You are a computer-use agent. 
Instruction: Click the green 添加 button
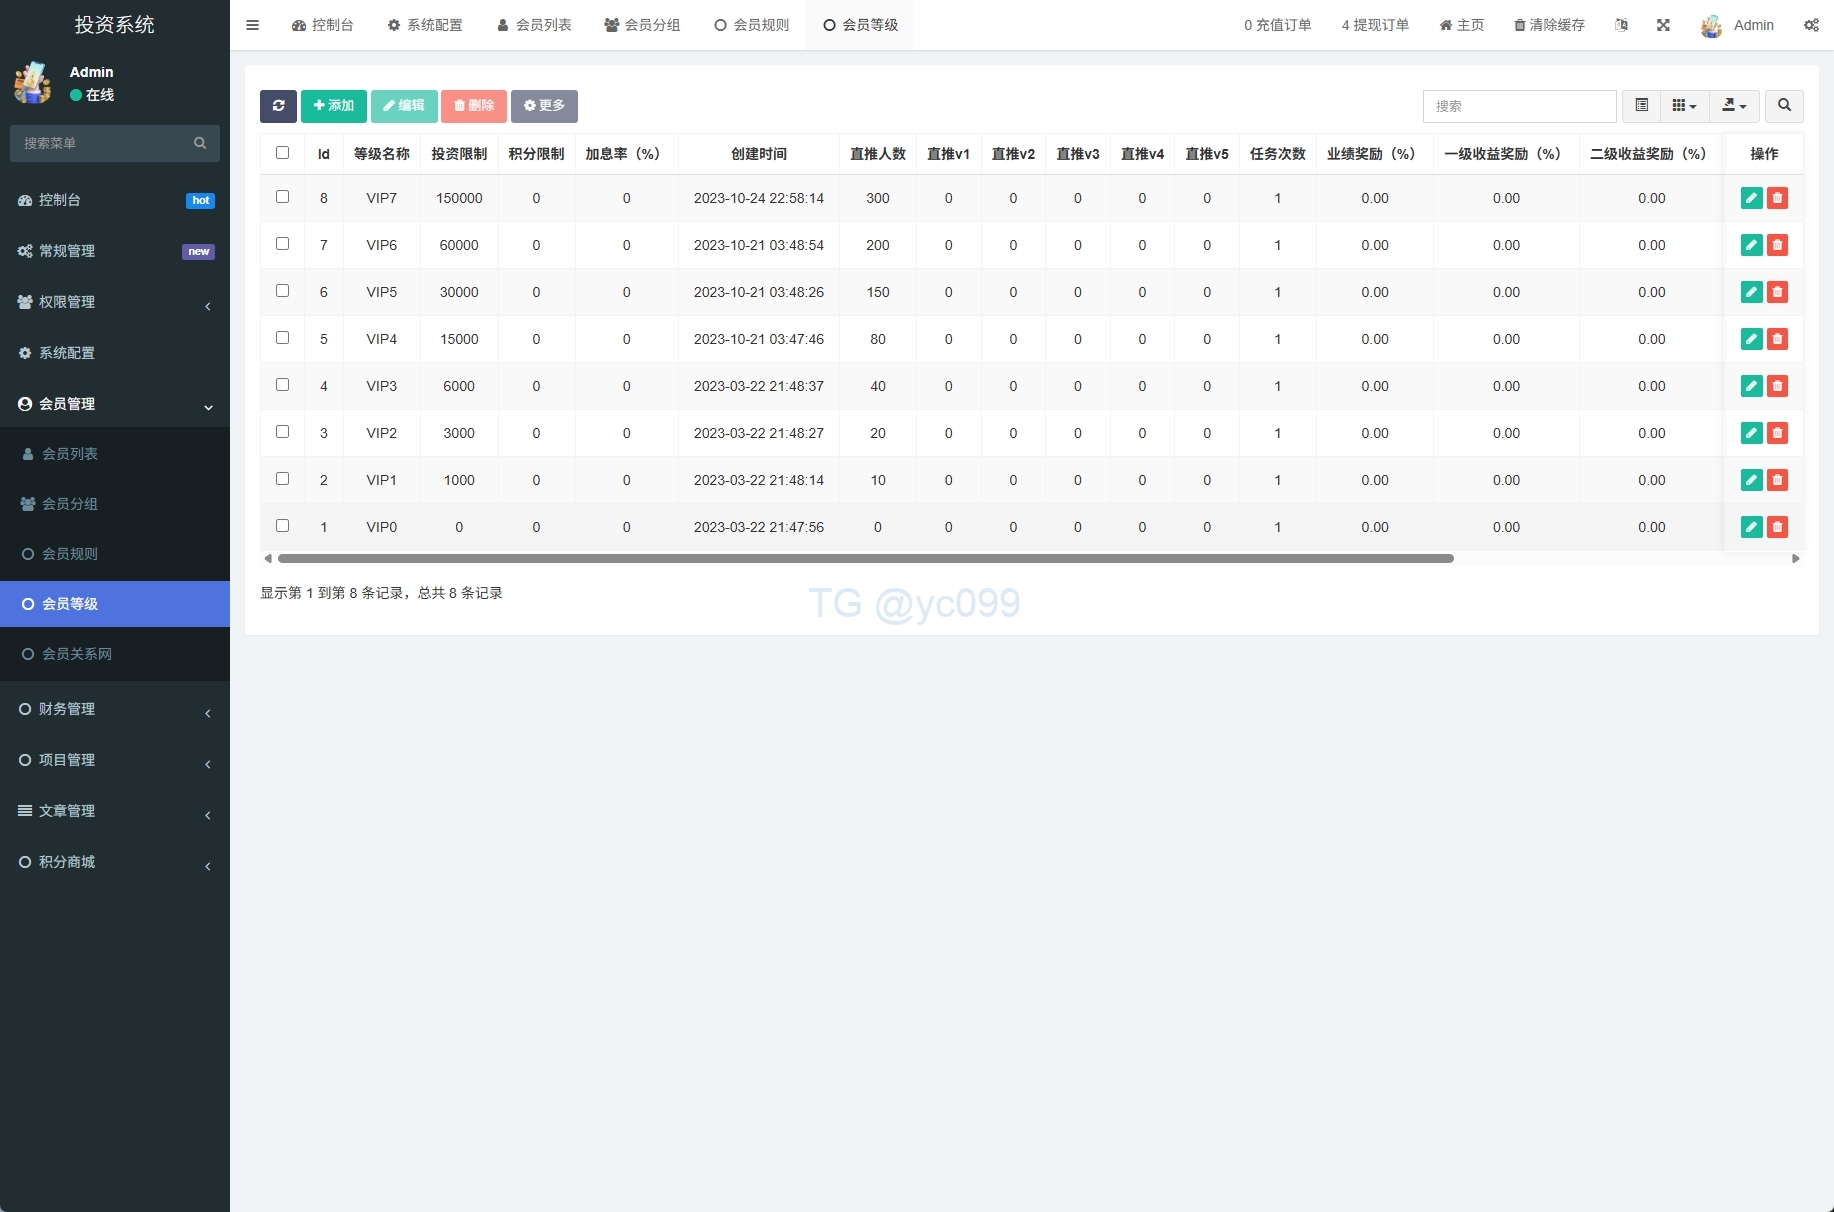(333, 106)
